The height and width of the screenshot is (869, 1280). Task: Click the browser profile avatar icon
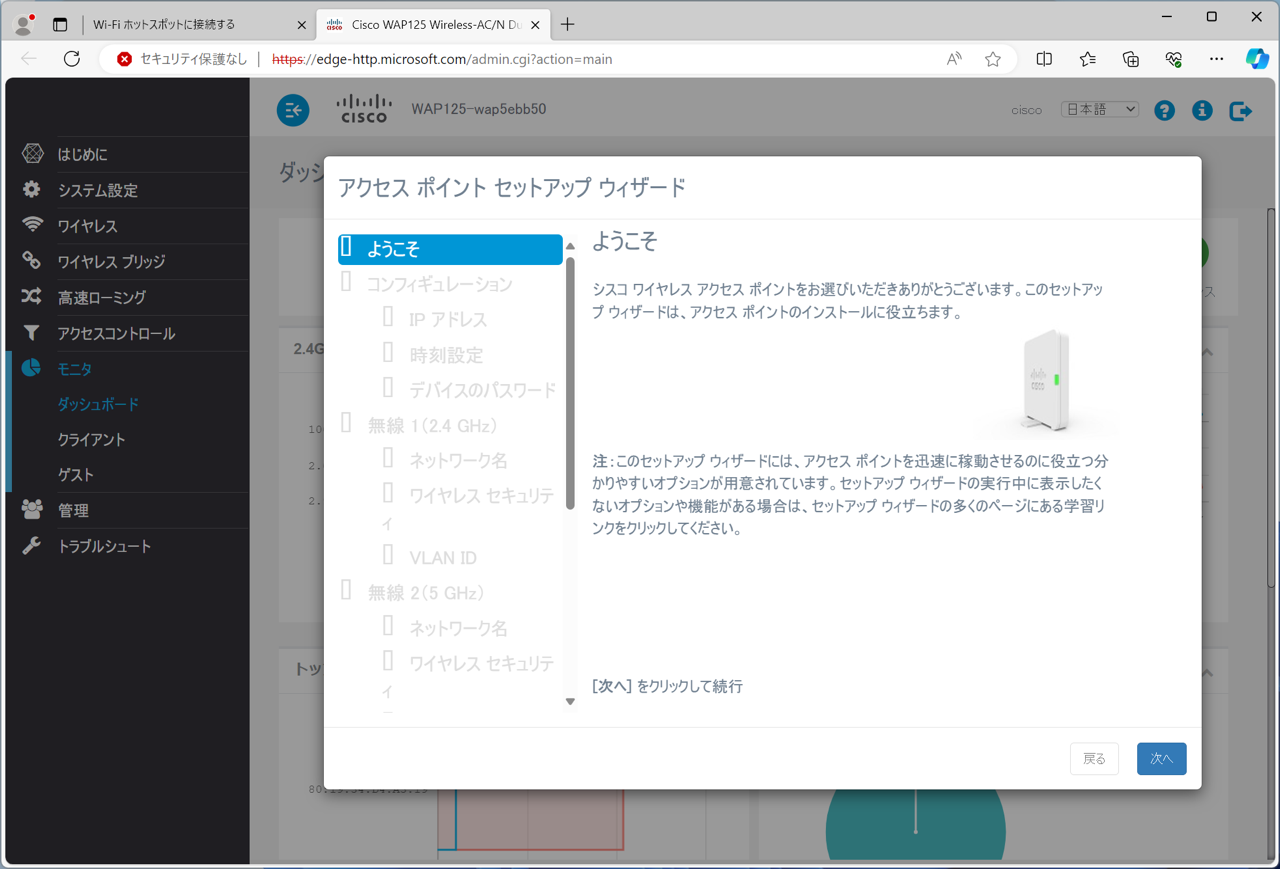[24, 24]
